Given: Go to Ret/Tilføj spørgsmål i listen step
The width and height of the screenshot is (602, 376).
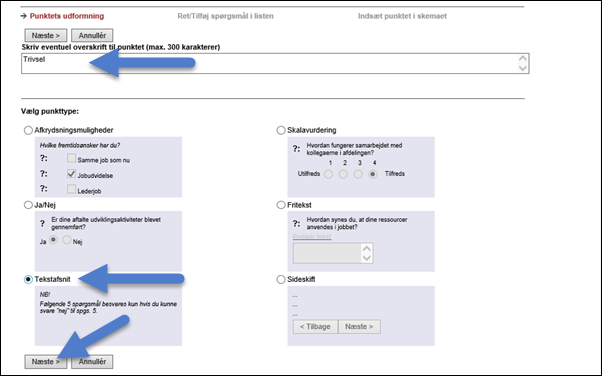Looking at the screenshot, I should [225, 16].
